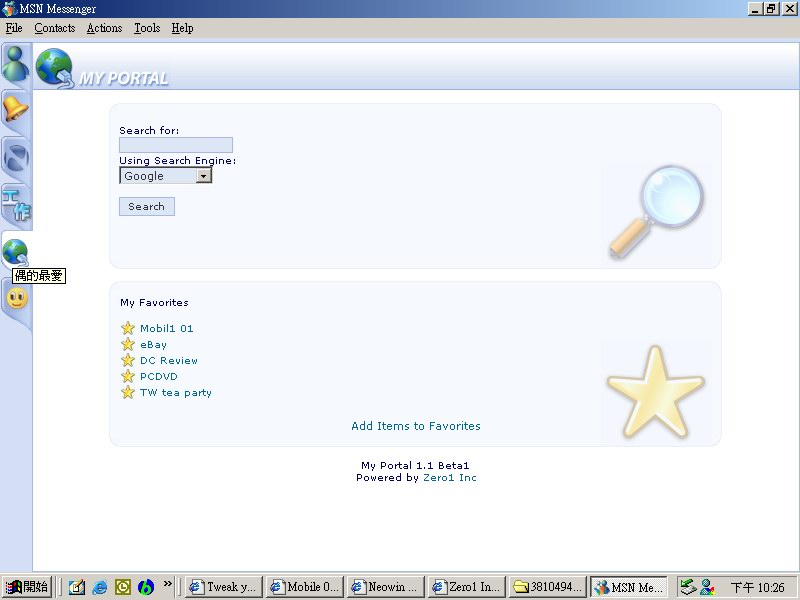
Task: Click the star beside DC Review
Action: tap(128, 360)
